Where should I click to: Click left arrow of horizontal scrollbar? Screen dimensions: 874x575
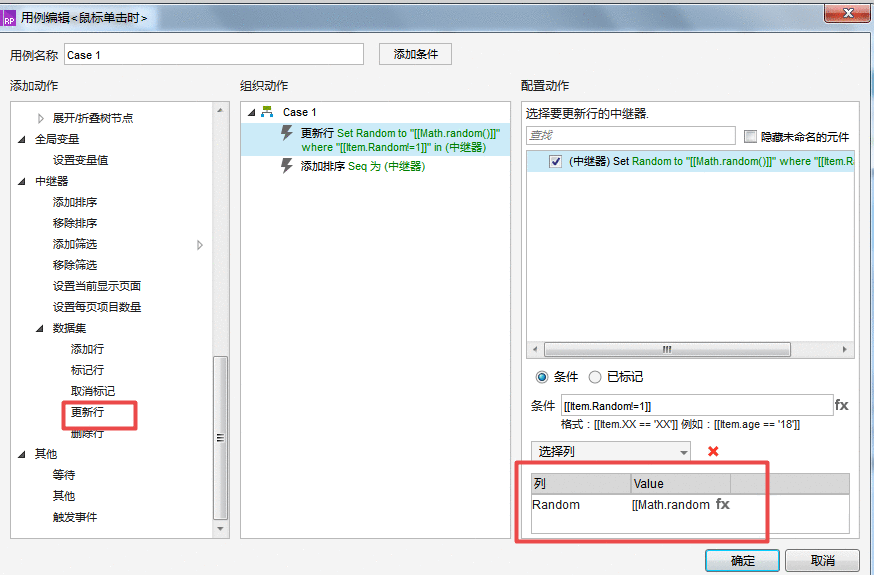coord(535,349)
